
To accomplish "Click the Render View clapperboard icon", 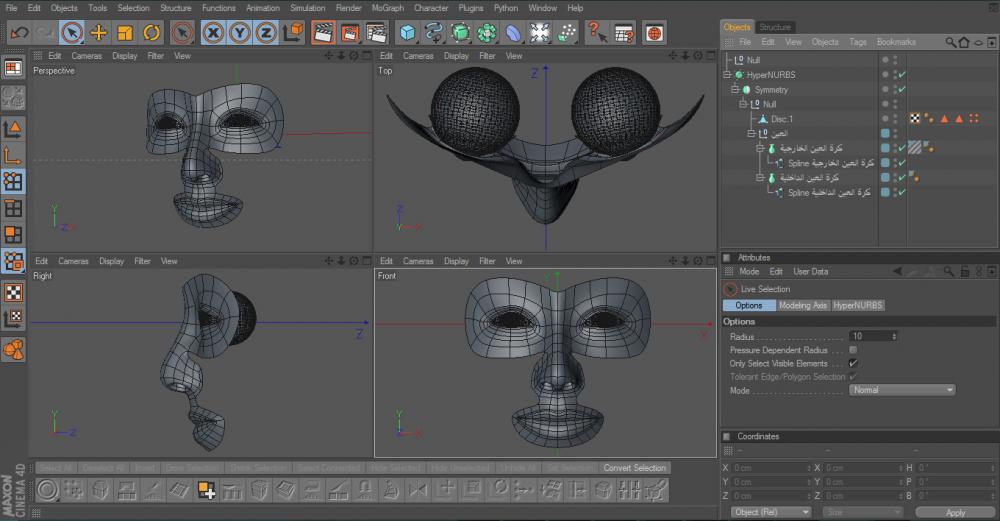I will coord(323,33).
